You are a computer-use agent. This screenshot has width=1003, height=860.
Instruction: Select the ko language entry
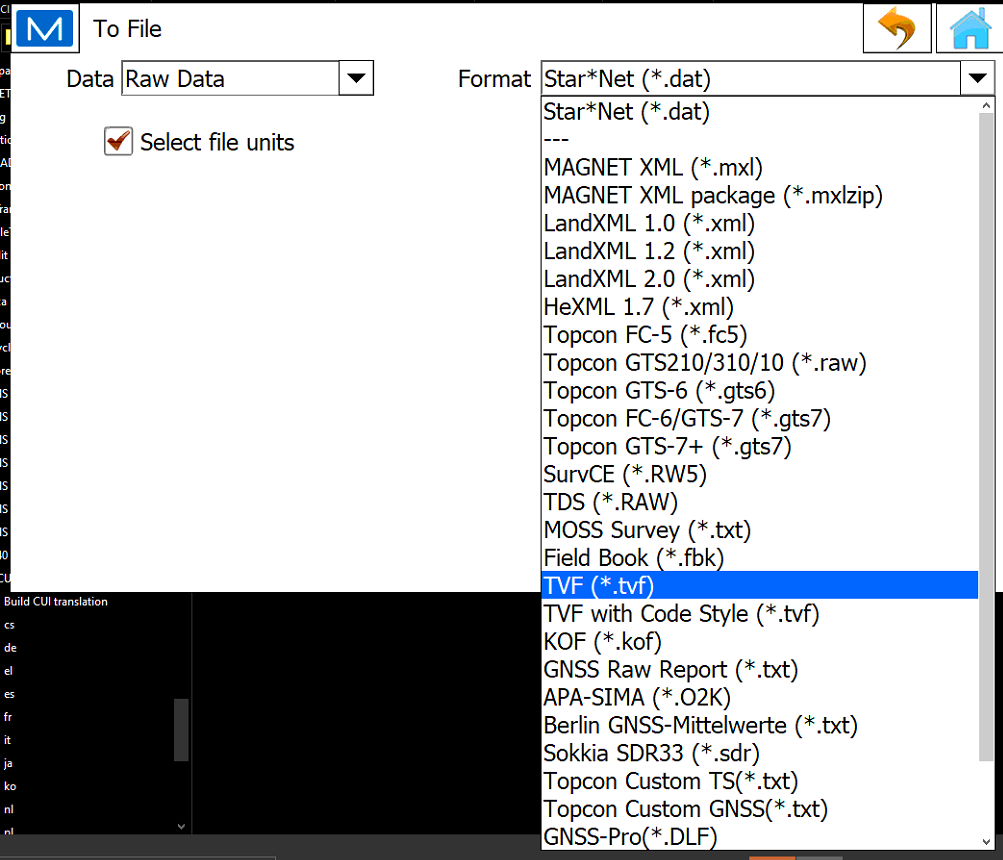point(10,786)
